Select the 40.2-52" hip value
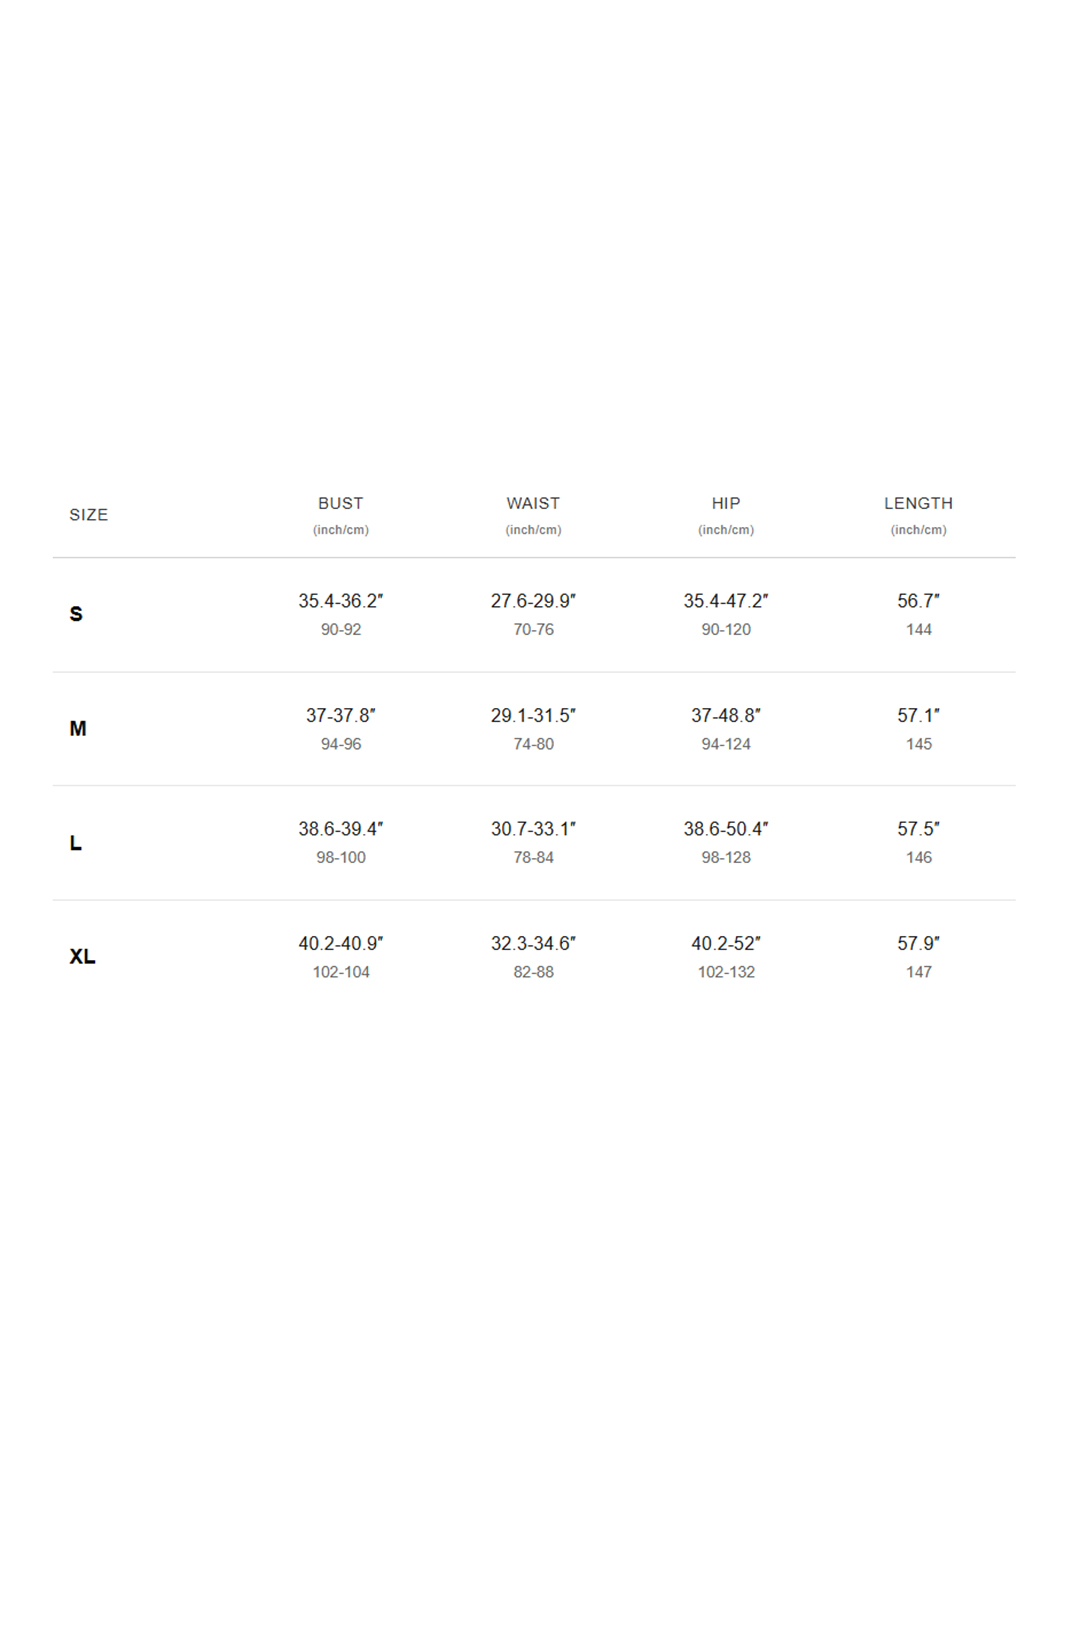The height and width of the screenshot is (1632, 1088). (726, 944)
